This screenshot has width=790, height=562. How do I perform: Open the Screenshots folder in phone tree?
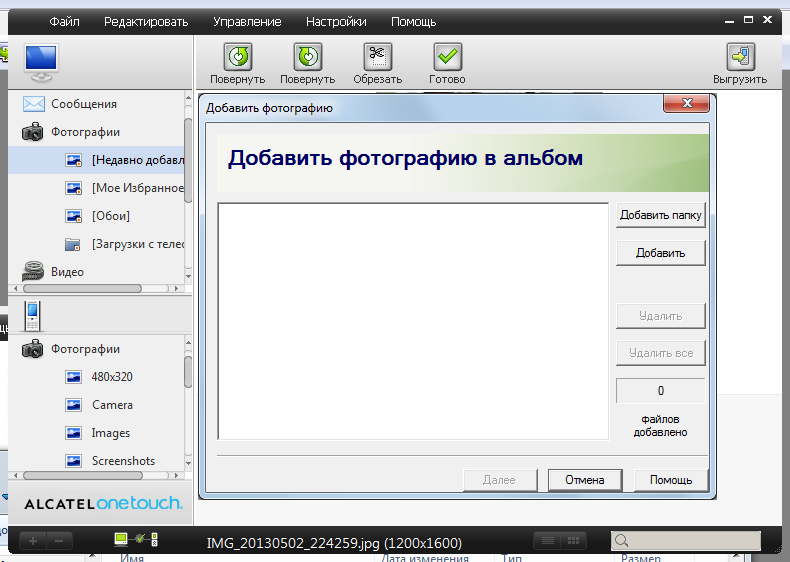(x=123, y=461)
